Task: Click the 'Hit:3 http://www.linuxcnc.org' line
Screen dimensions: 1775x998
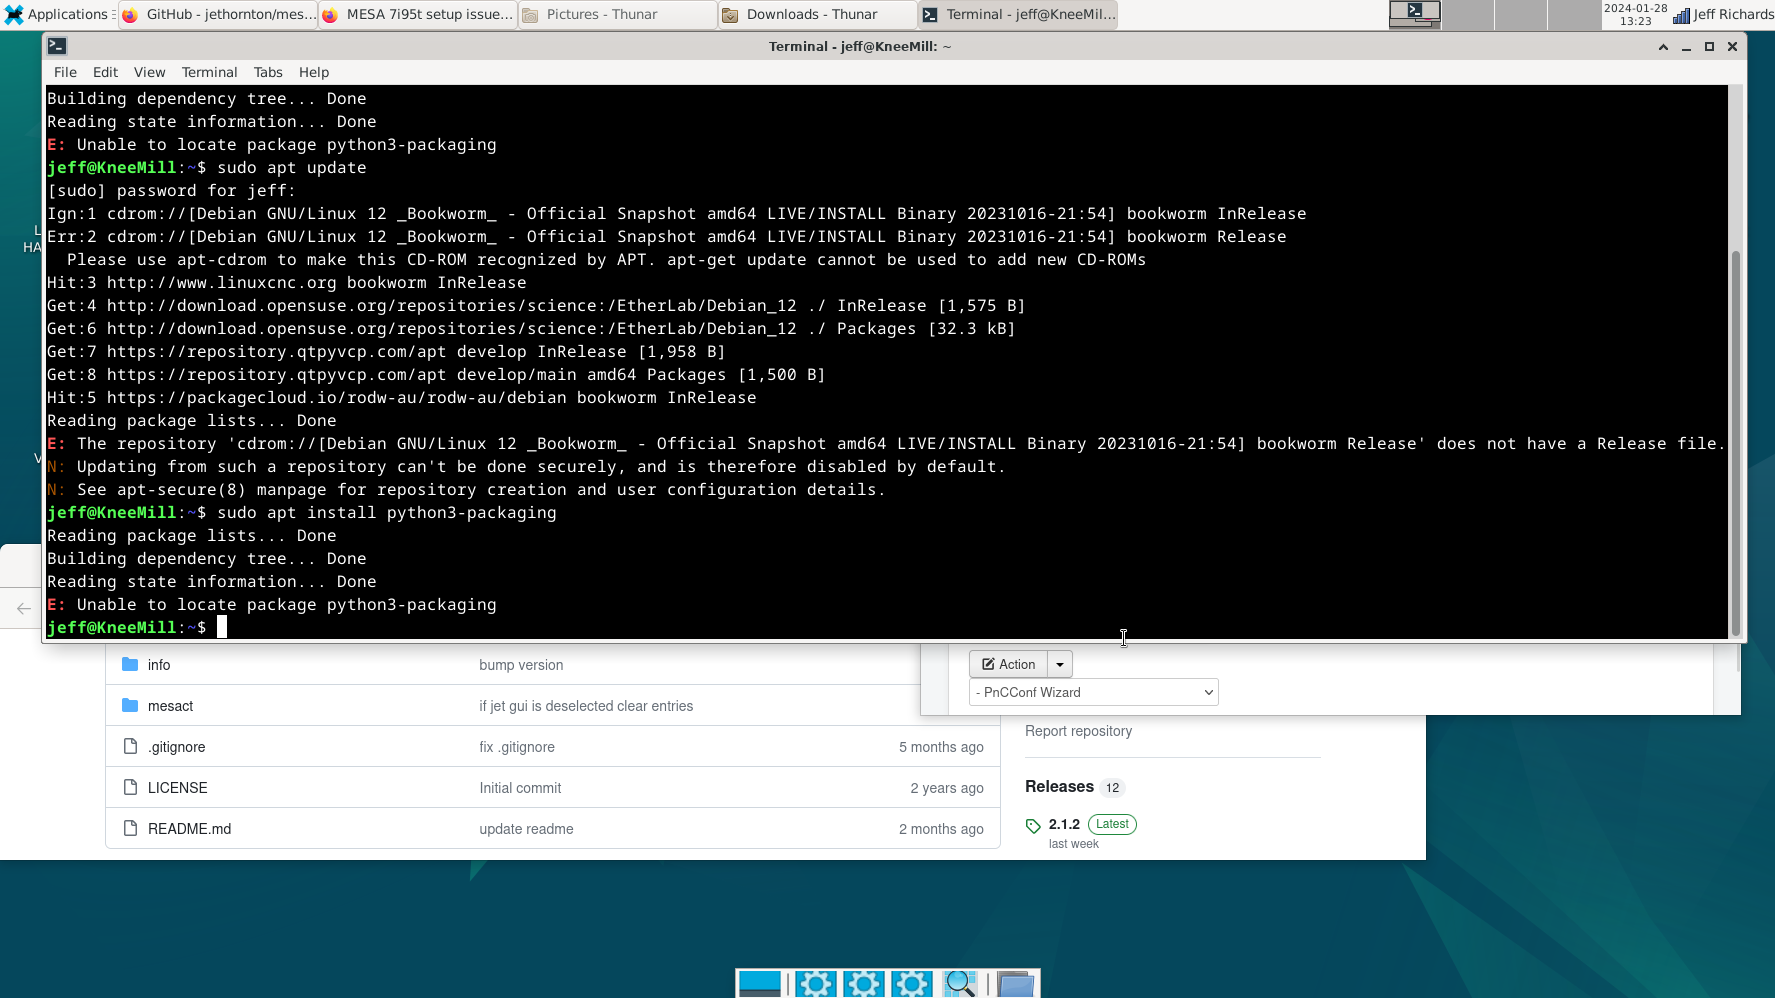Action: [287, 283]
